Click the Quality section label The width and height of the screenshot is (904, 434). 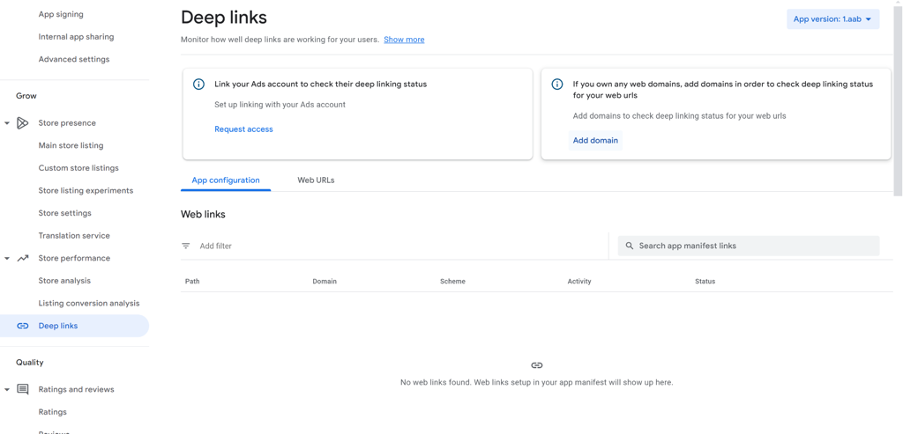[x=29, y=363]
